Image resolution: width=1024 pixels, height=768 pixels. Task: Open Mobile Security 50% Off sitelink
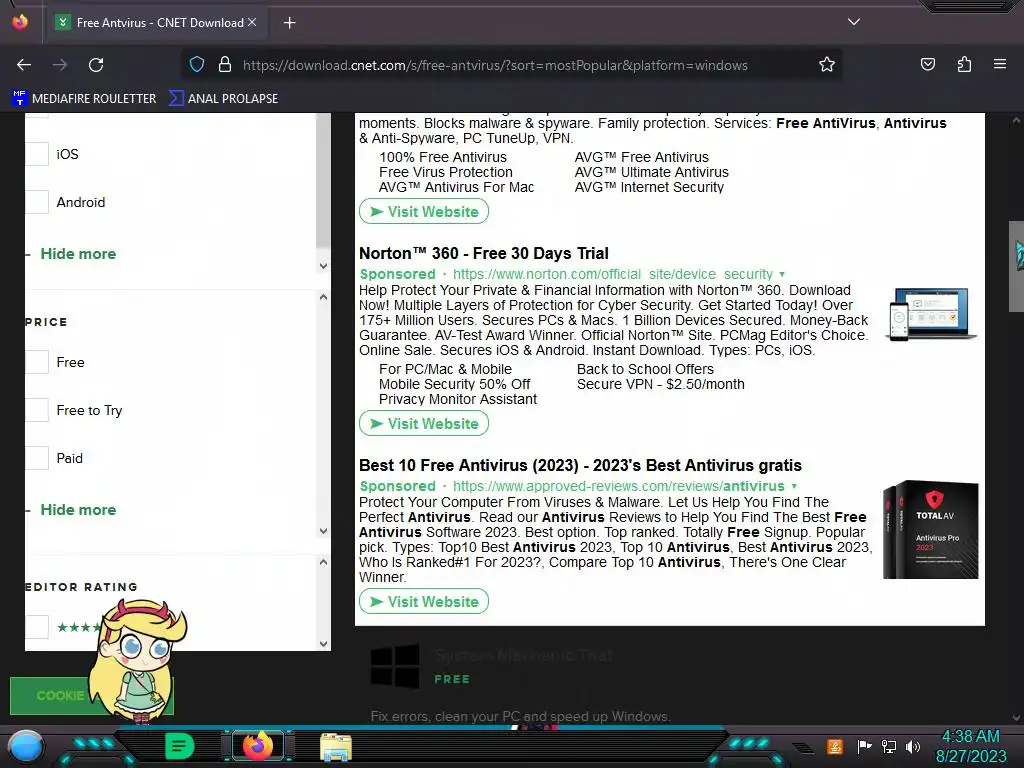tap(455, 384)
